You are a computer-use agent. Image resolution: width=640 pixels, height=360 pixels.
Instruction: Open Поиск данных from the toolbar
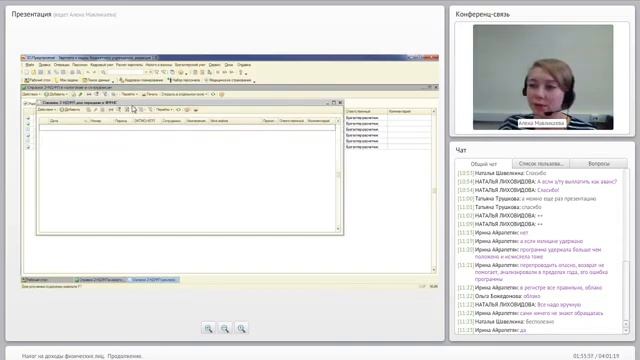click(x=96, y=80)
